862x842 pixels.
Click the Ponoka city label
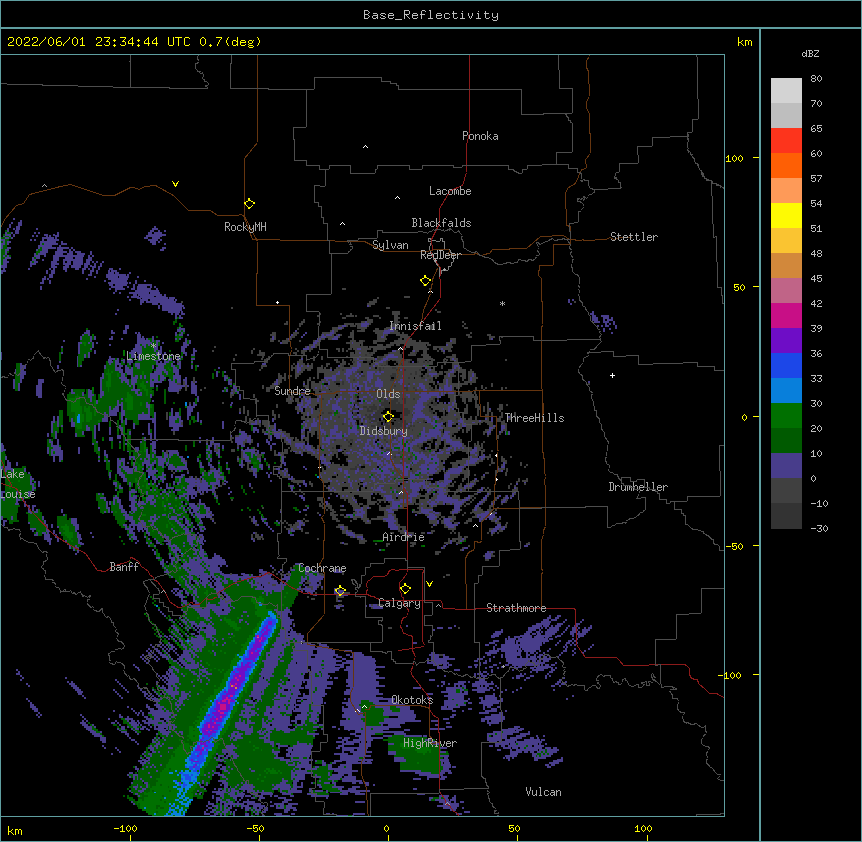click(480, 136)
